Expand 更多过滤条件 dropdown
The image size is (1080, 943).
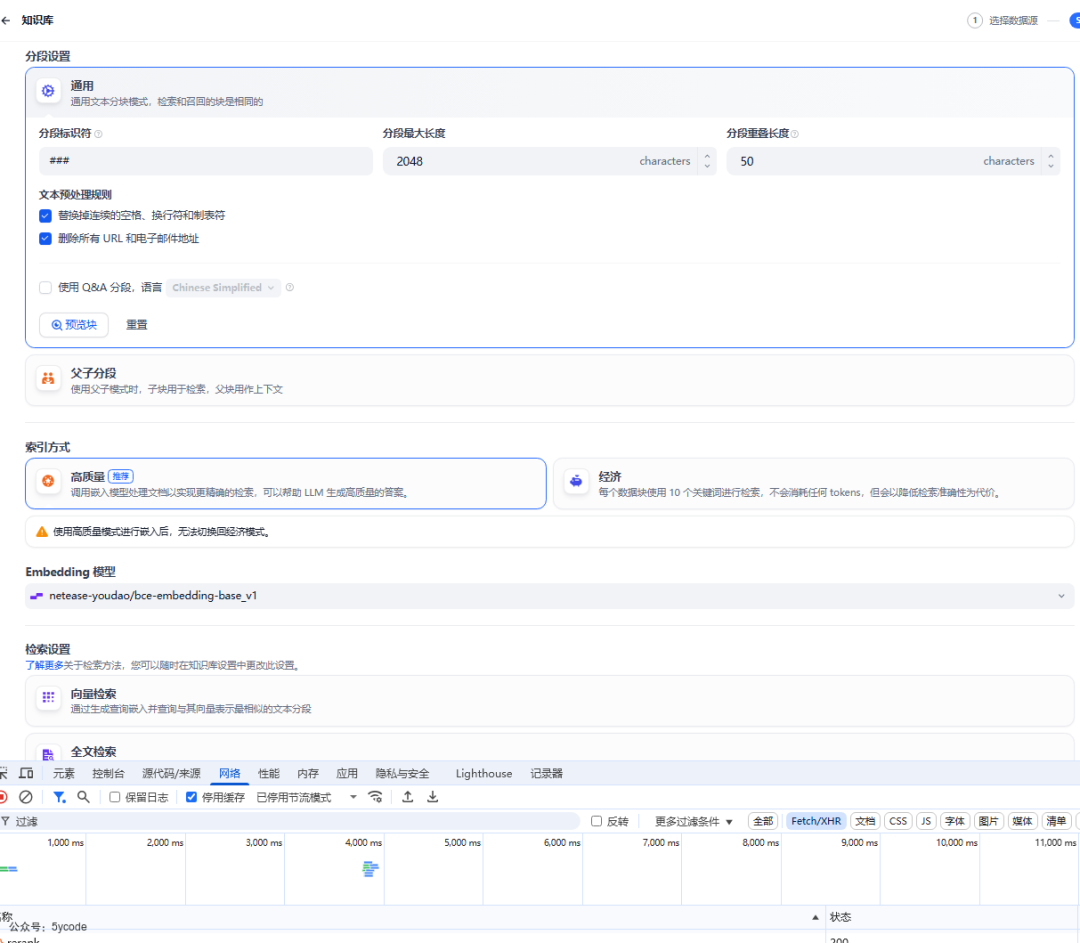click(694, 821)
